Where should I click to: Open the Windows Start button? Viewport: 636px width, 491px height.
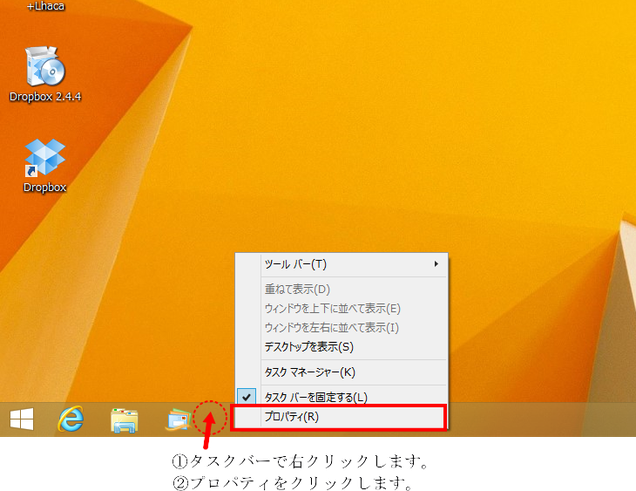(x=21, y=419)
